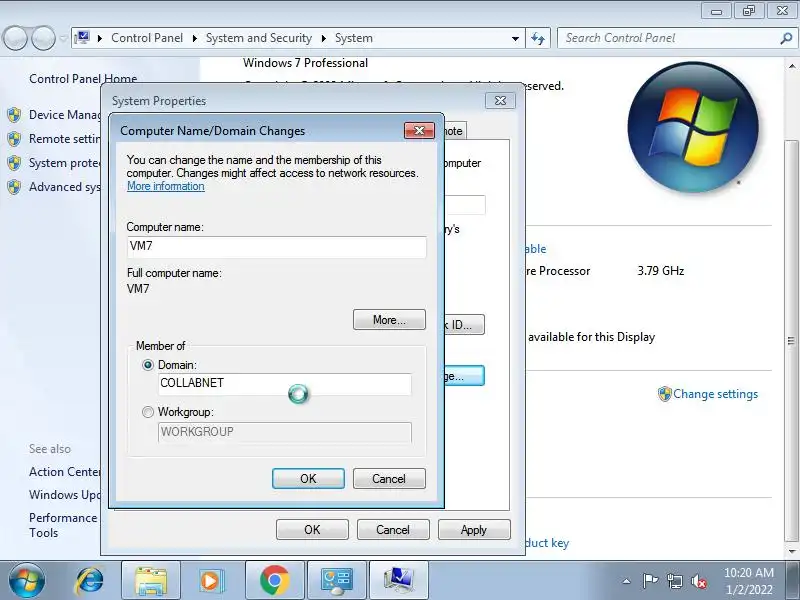Image resolution: width=800 pixels, height=600 pixels.
Task: Click the Windows logo image
Action: pos(693,128)
